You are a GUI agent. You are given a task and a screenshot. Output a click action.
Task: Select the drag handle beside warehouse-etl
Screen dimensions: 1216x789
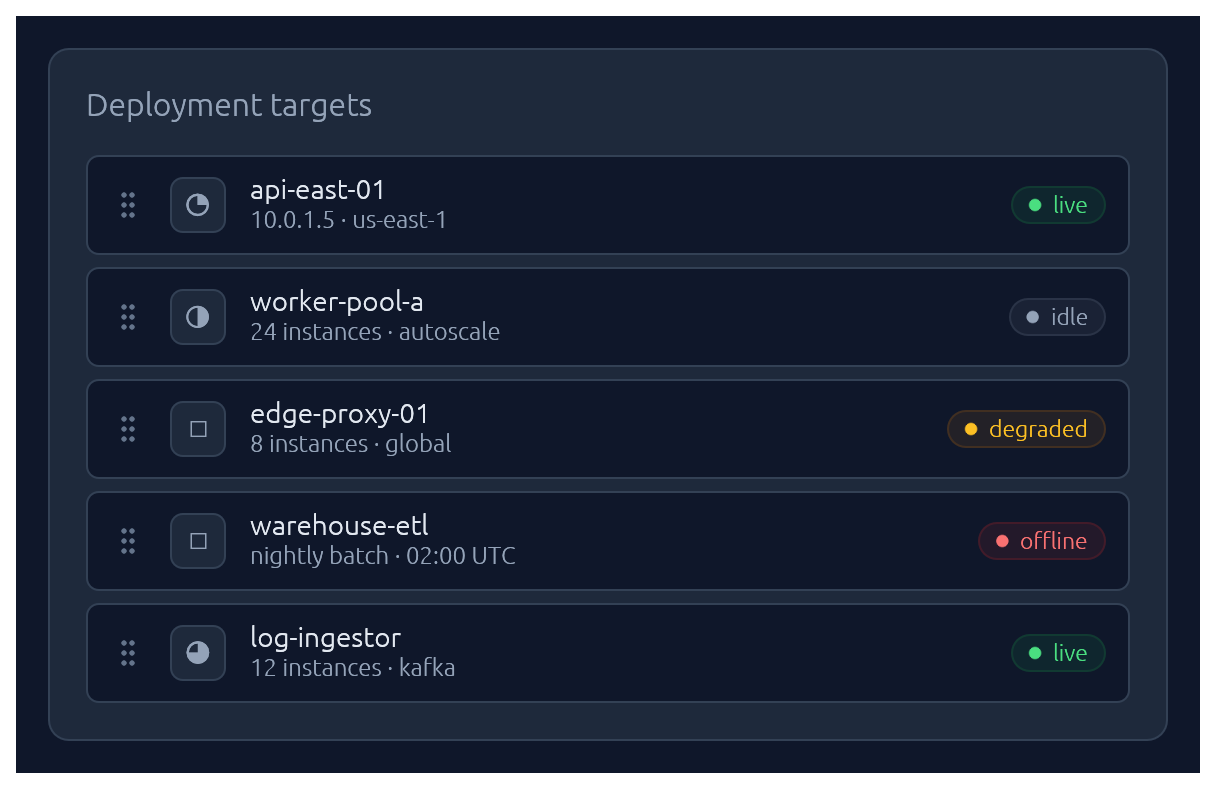[128, 541]
